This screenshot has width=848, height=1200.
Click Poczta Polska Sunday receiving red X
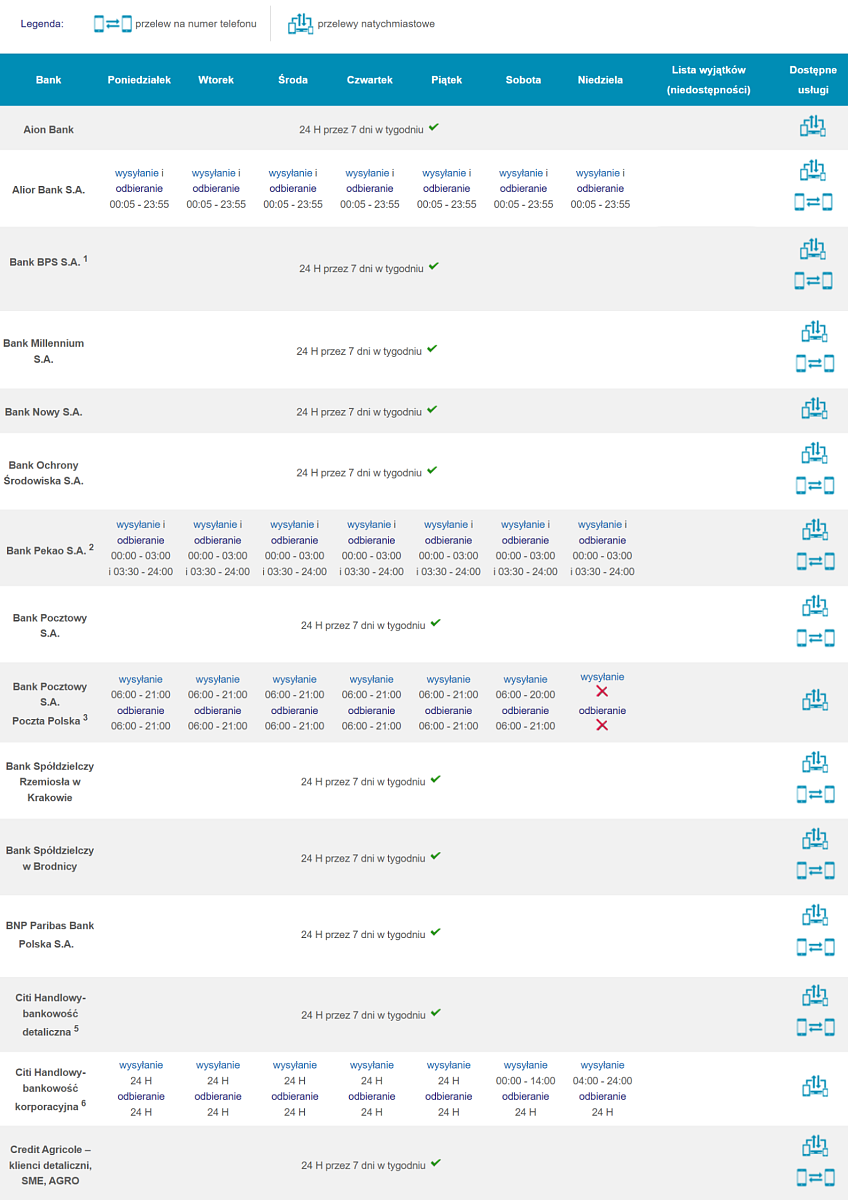pyautogui.click(x=602, y=725)
